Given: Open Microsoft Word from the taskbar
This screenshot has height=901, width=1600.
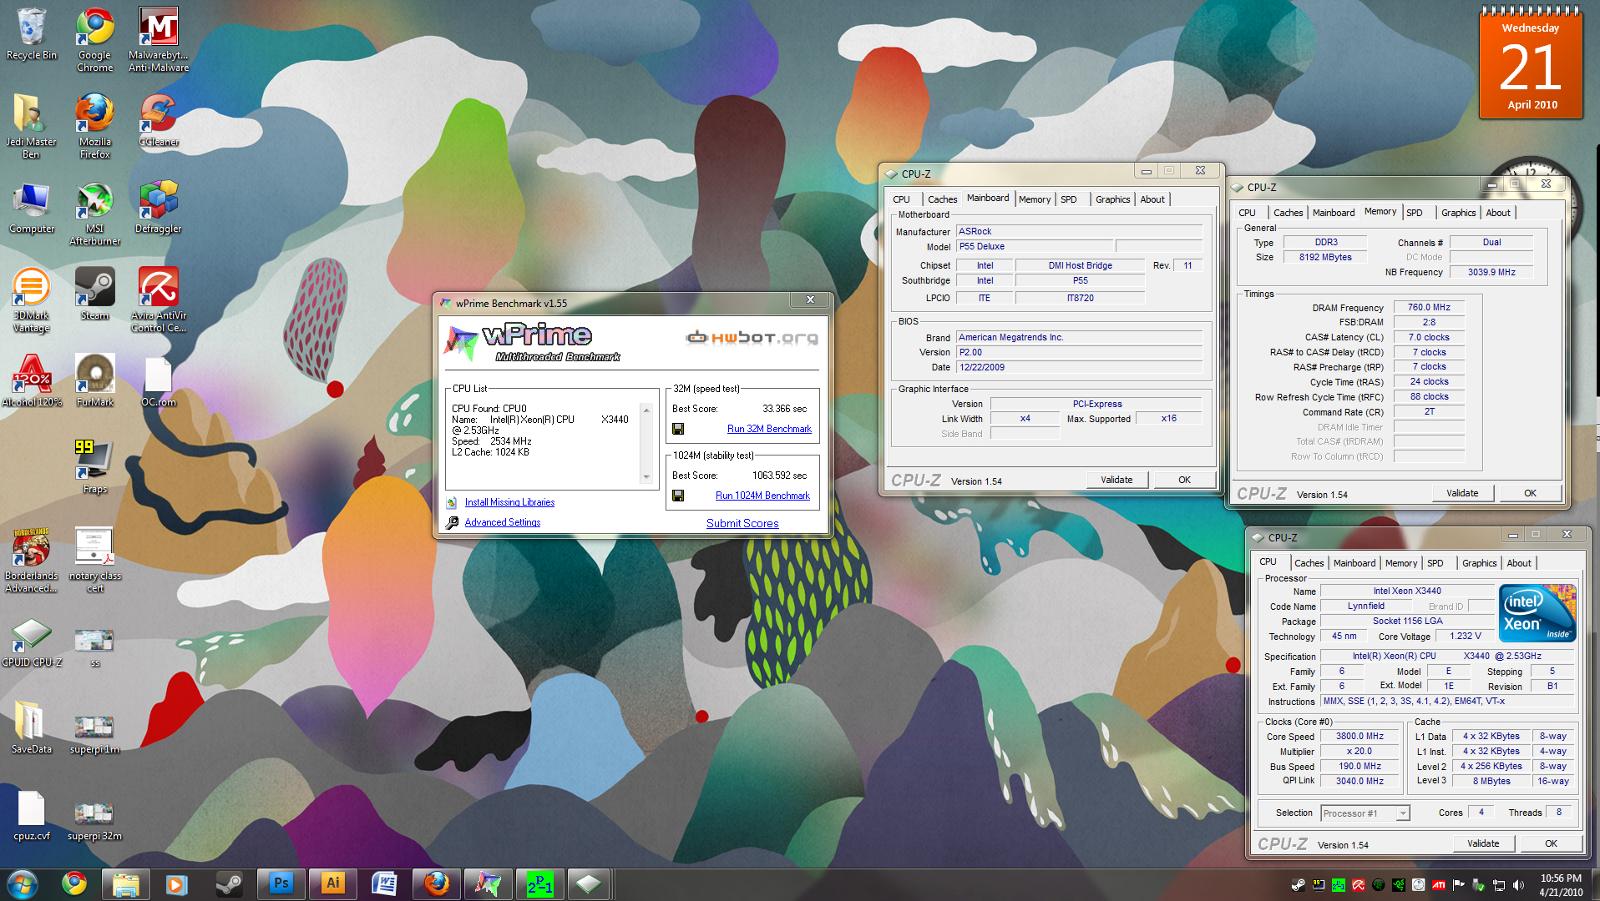Looking at the screenshot, I should click(385, 884).
